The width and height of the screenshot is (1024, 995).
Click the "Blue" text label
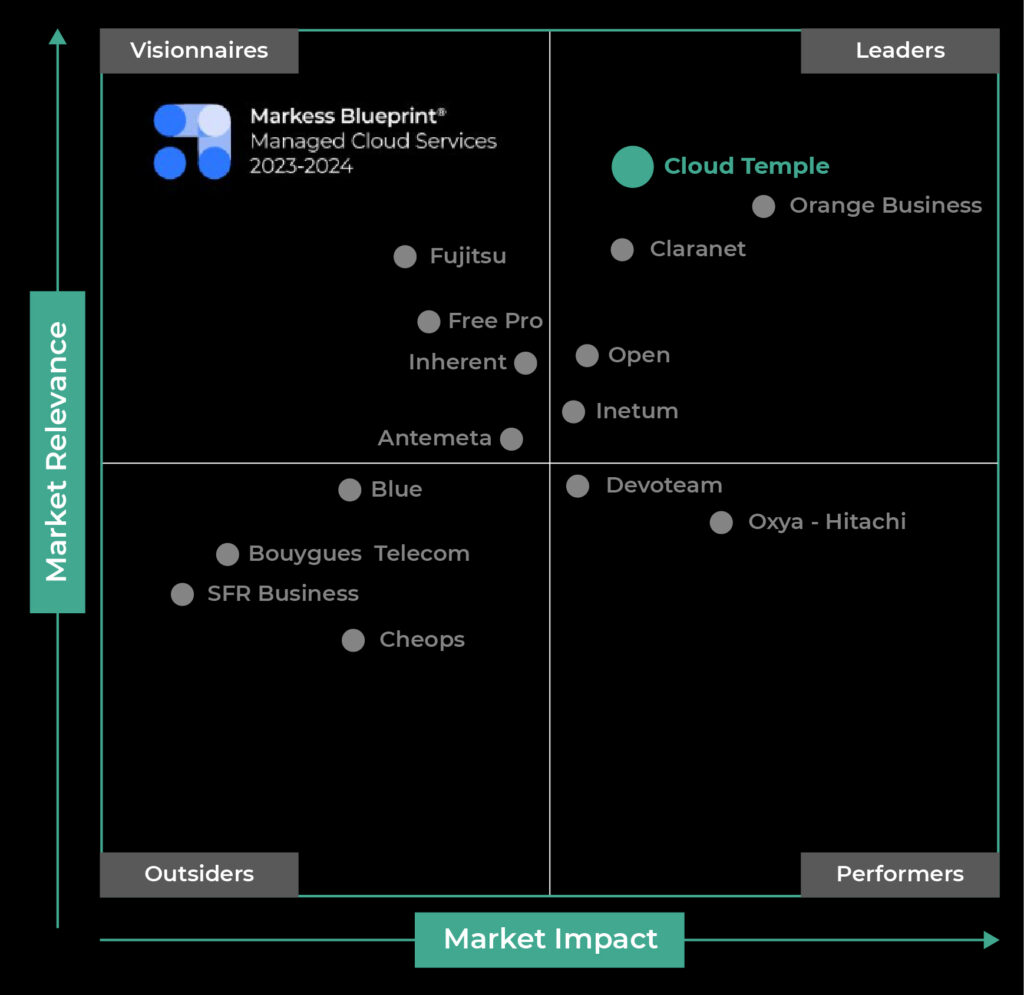point(396,490)
